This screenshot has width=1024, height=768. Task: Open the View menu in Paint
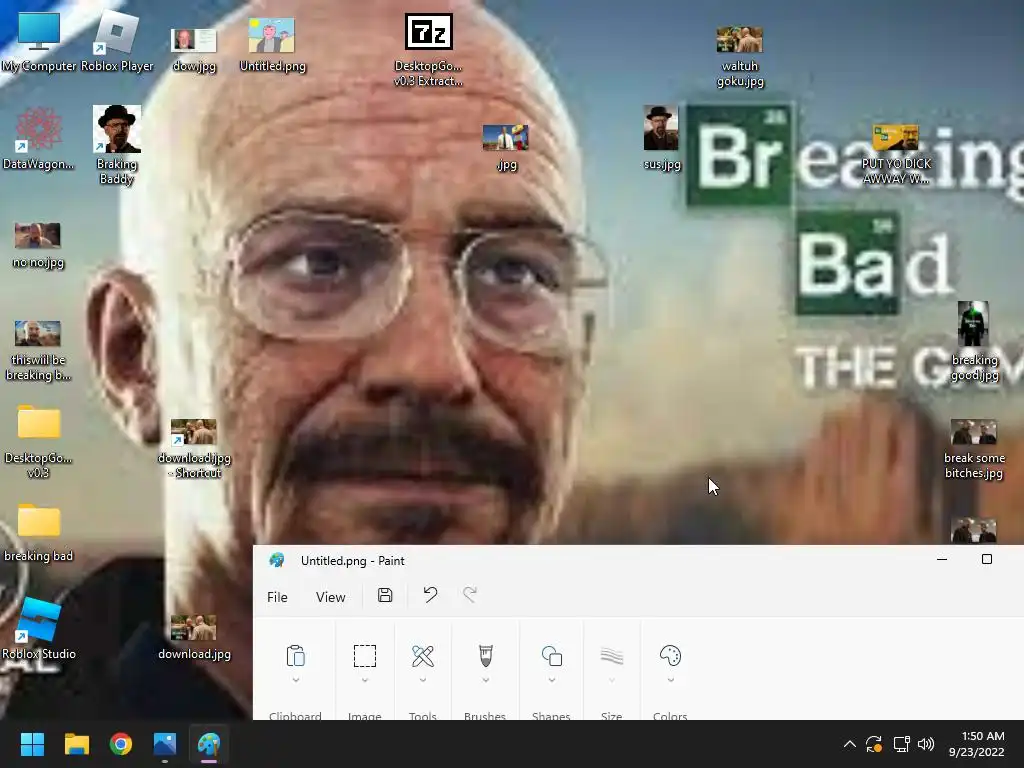[330, 597]
